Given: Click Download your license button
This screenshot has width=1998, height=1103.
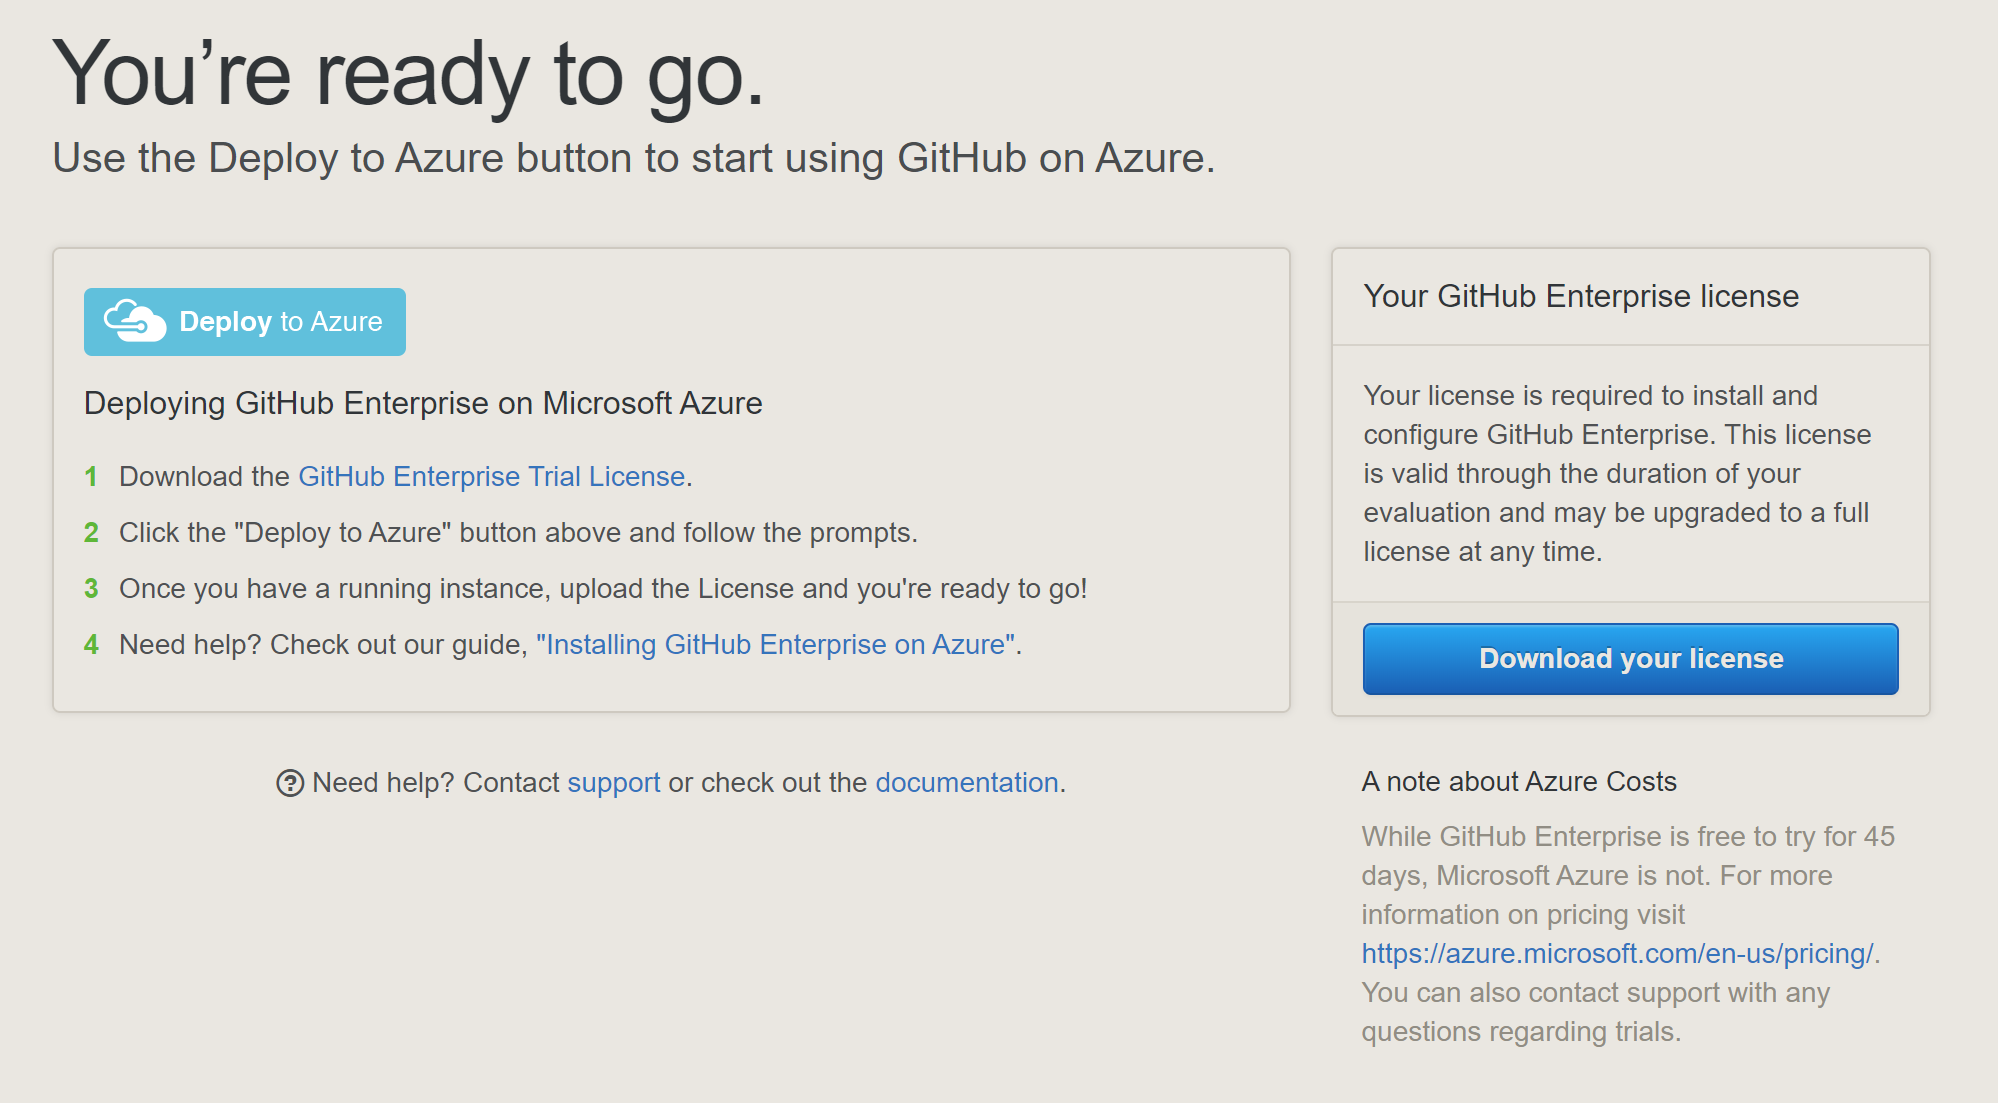Looking at the screenshot, I should [1630, 659].
